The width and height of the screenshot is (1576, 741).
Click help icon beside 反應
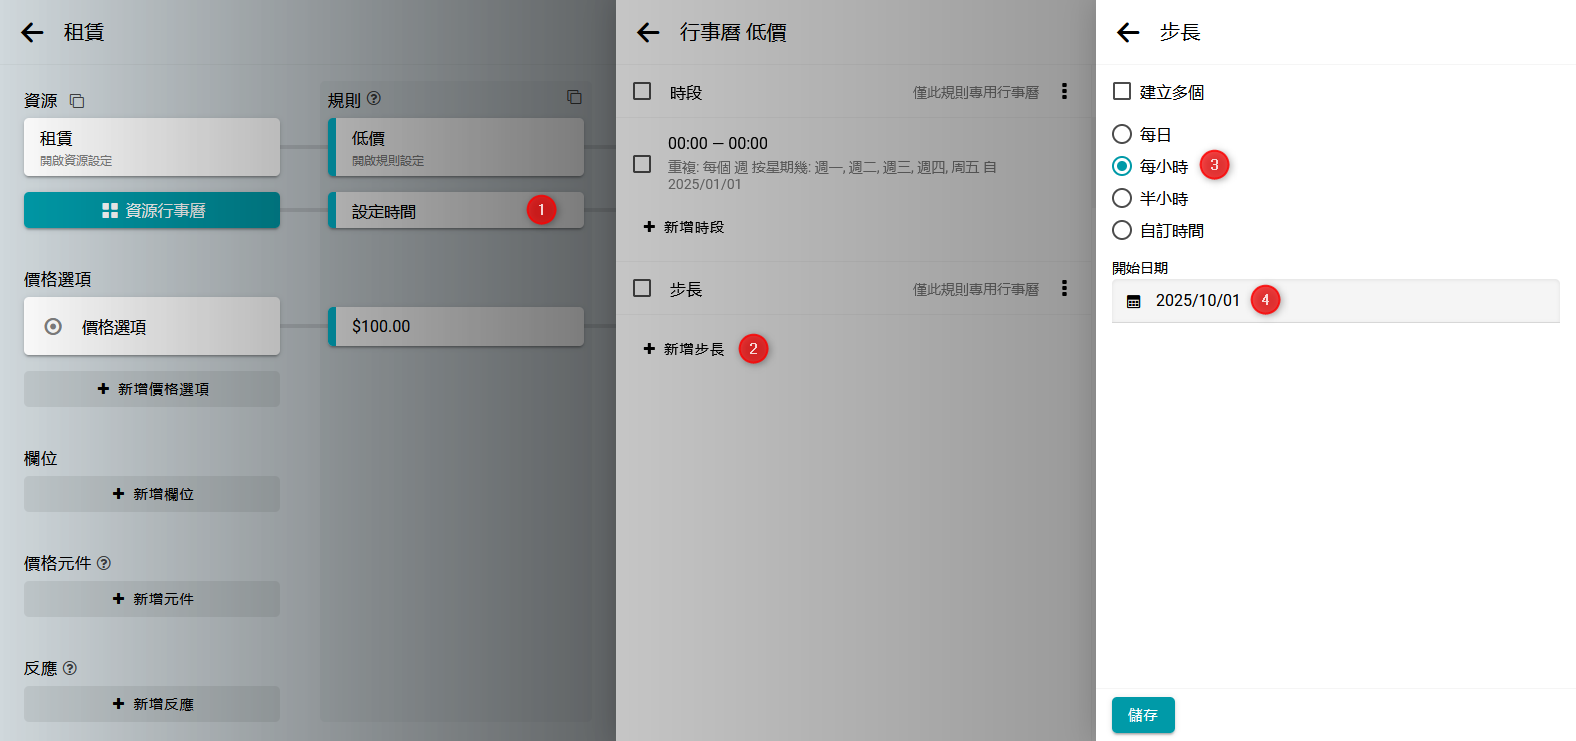pyautogui.click(x=70, y=668)
